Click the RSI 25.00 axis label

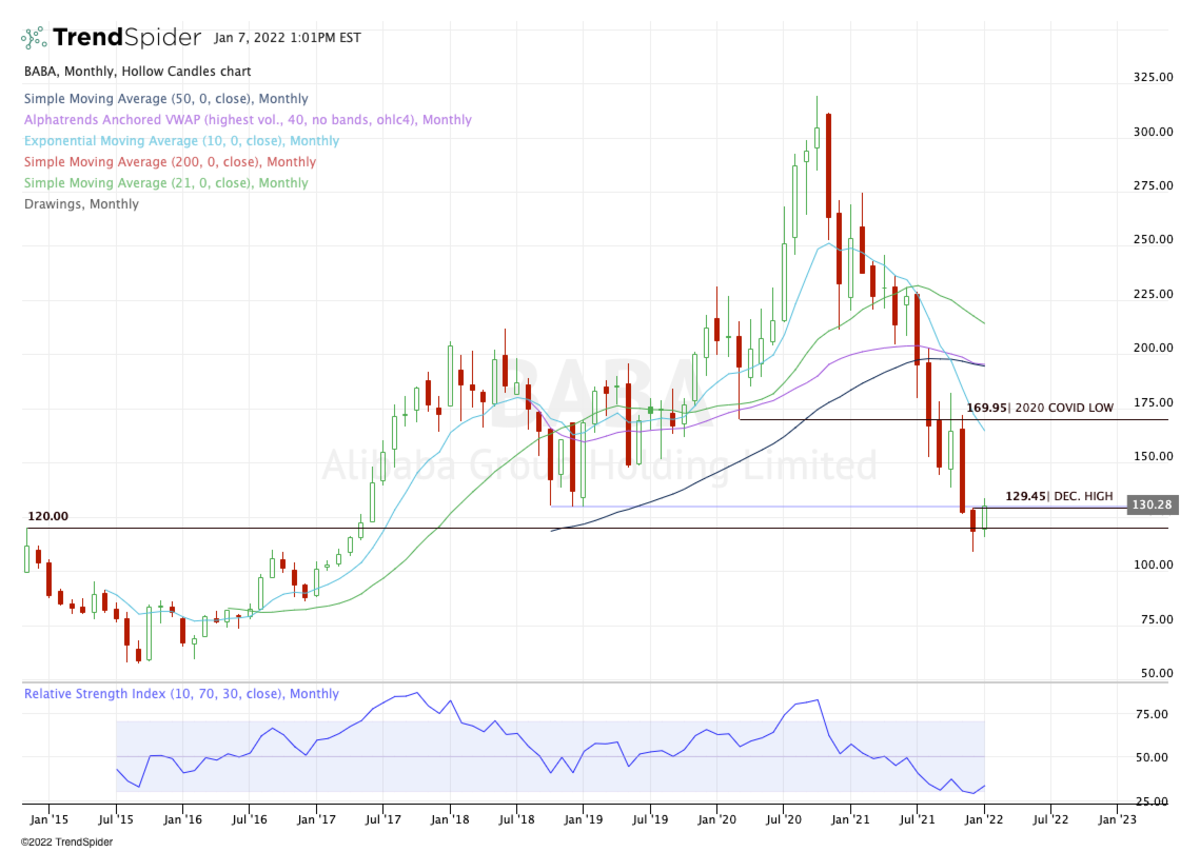(x=1154, y=802)
